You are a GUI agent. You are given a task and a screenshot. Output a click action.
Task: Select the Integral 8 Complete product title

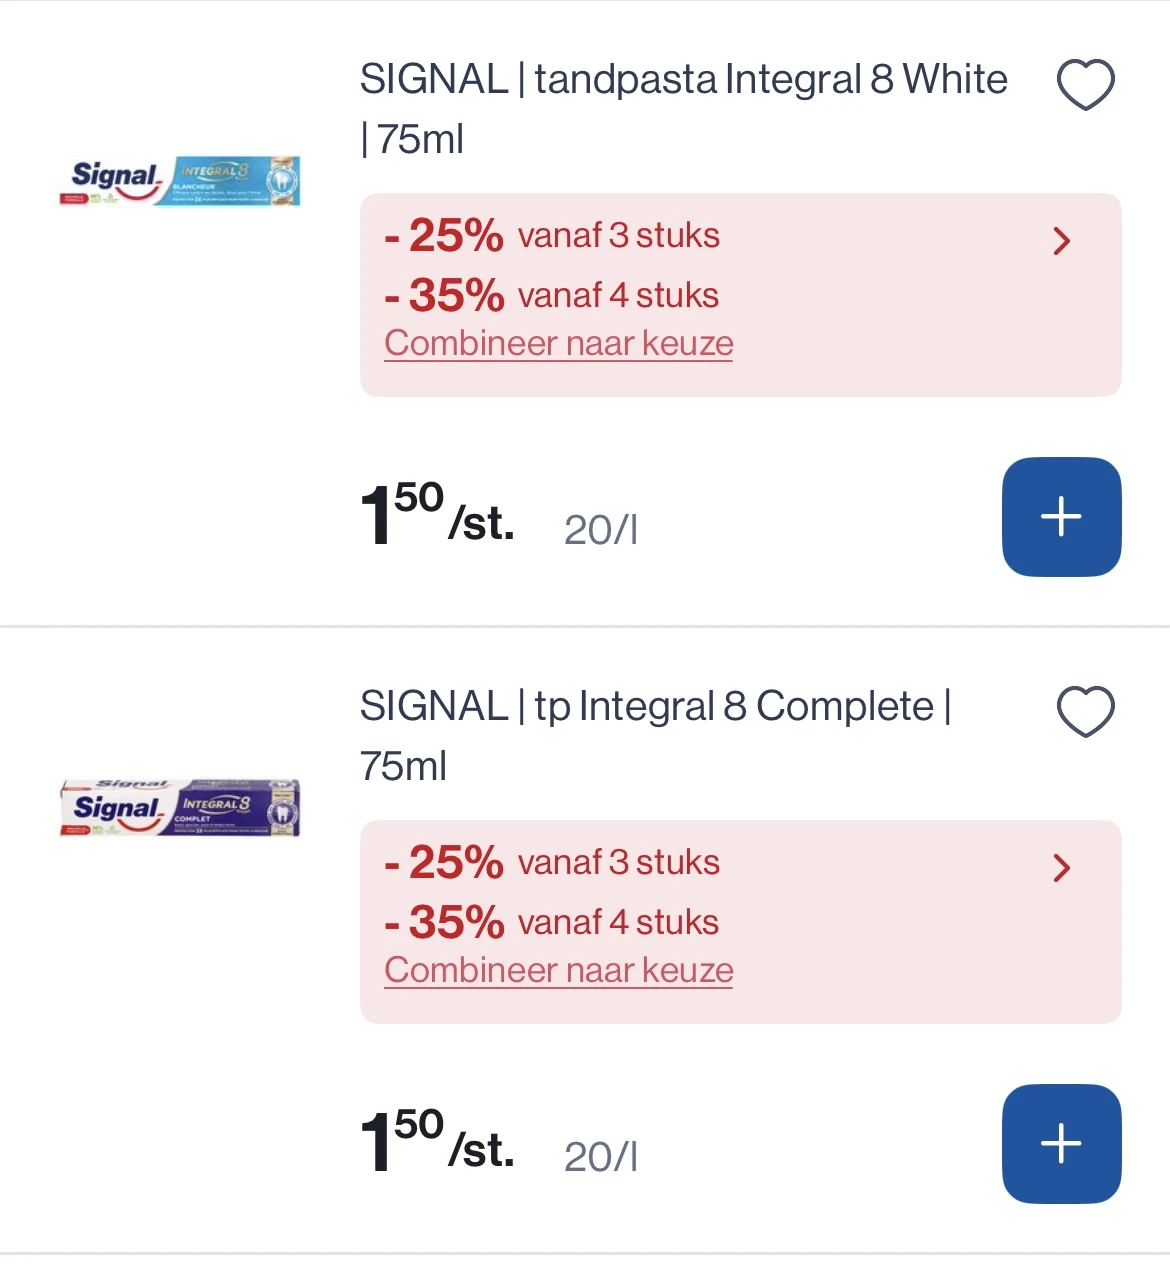(x=655, y=706)
